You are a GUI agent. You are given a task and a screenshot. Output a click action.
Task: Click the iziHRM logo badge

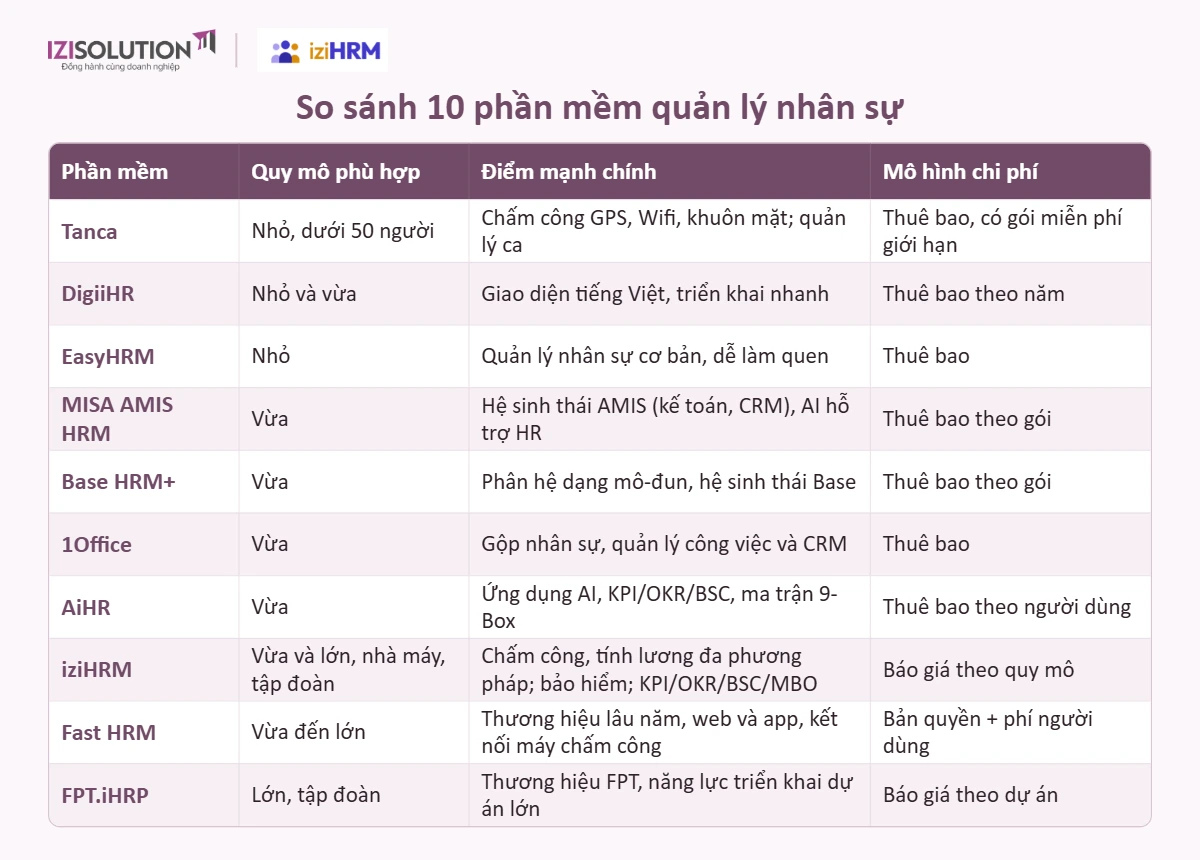pyautogui.click(x=323, y=50)
